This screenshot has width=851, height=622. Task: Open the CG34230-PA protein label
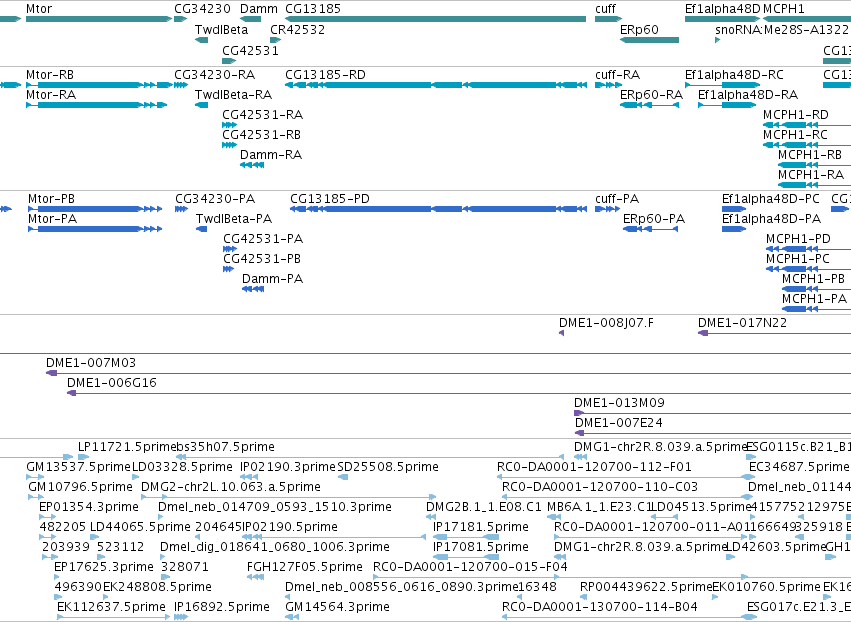point(215,199)
